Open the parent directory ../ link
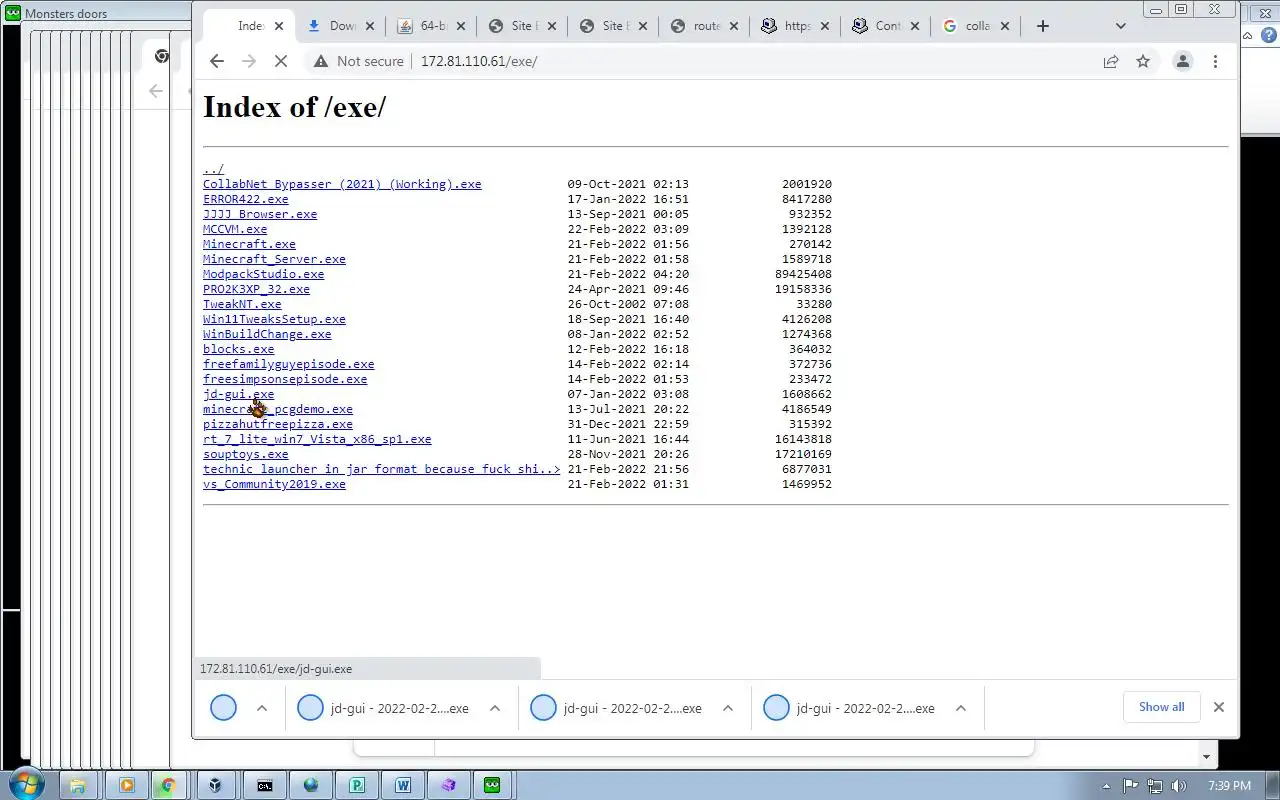The height and width of the screenshot is (800, 1280). click(213, 169)
